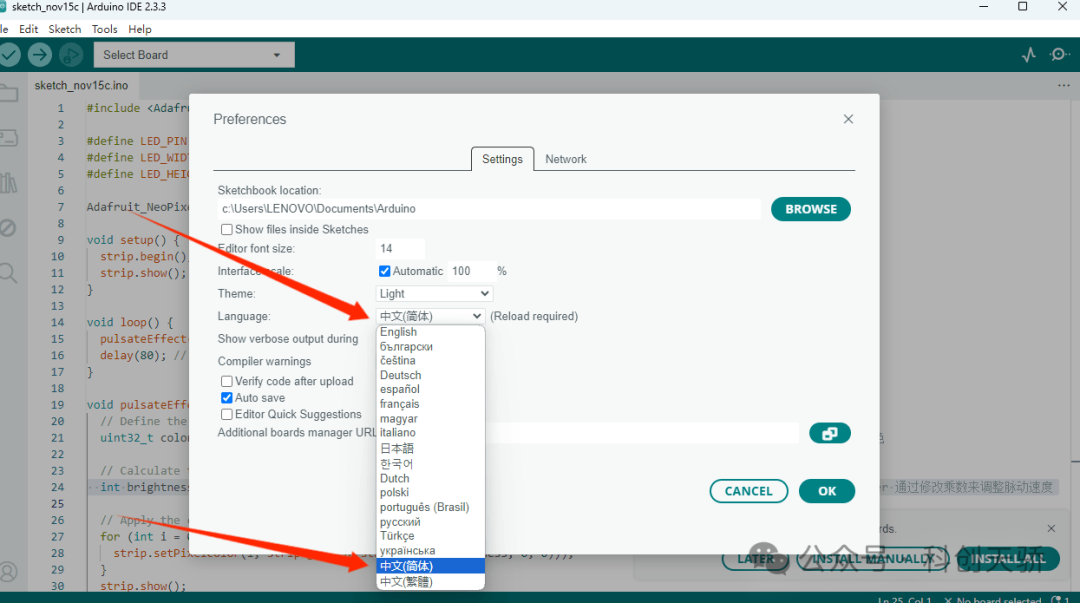Screen dimensions: 1080x603
Task: Click LATER in the install notification
Action: (x=756, y=559)
